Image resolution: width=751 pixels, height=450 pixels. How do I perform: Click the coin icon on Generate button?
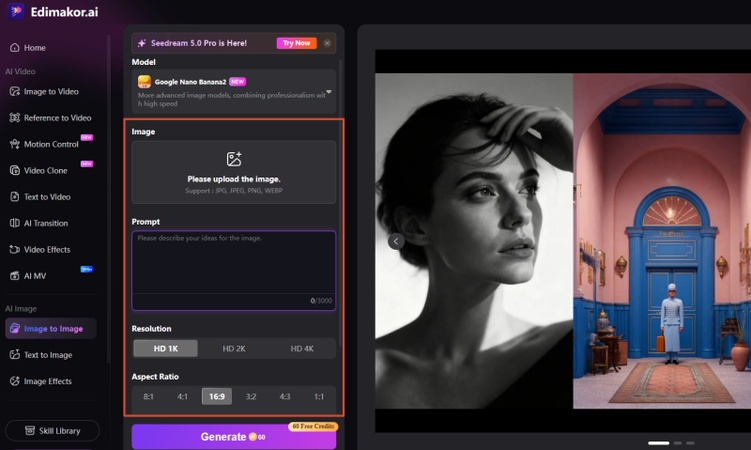253,437
